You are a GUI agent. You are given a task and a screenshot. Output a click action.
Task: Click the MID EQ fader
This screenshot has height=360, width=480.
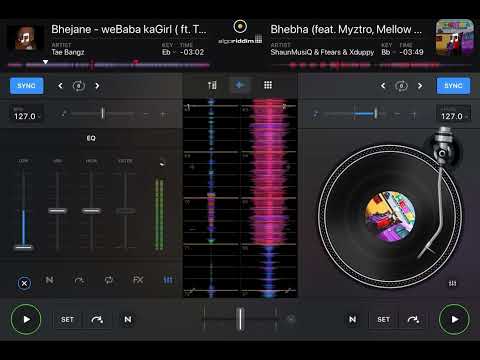click(58, 211)
